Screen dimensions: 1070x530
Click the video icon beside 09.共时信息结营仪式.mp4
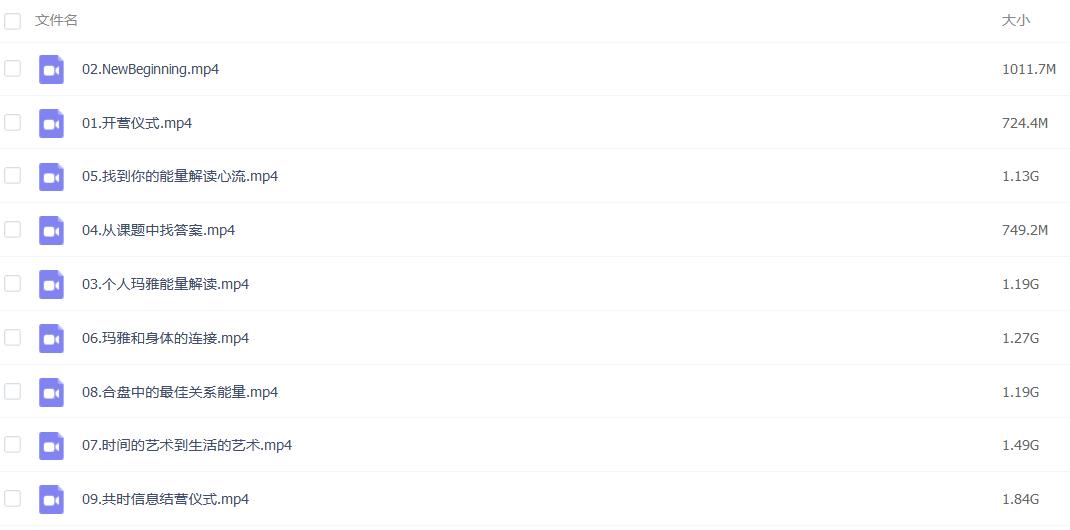tap(51, 499)
